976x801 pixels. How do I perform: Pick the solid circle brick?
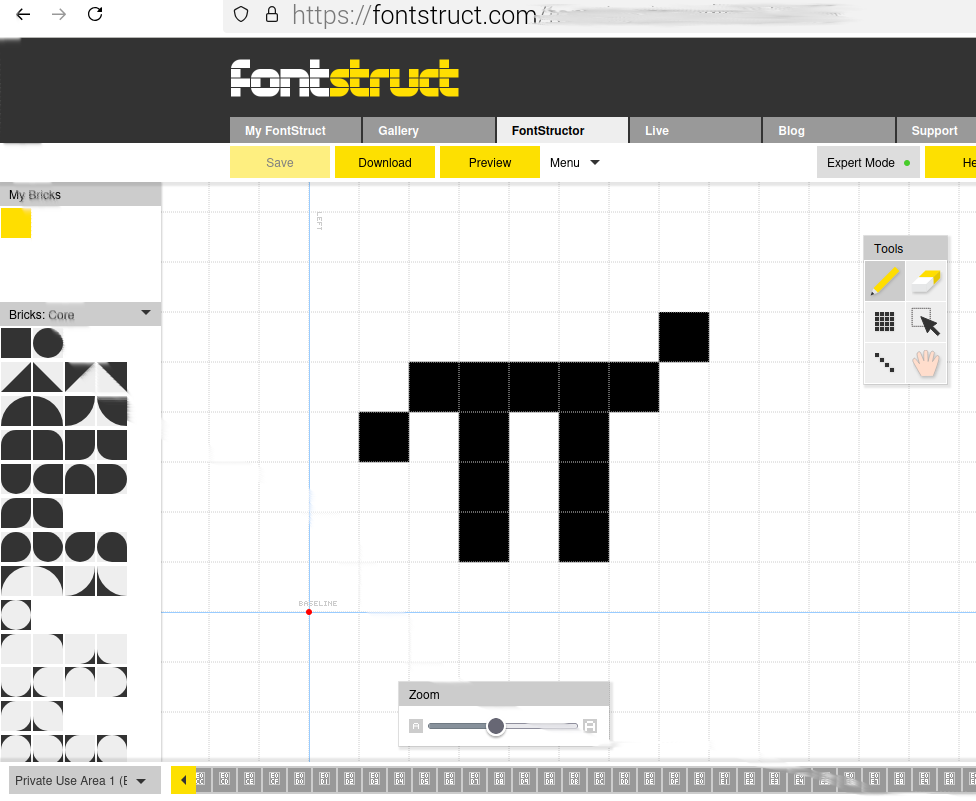(48, 344)
